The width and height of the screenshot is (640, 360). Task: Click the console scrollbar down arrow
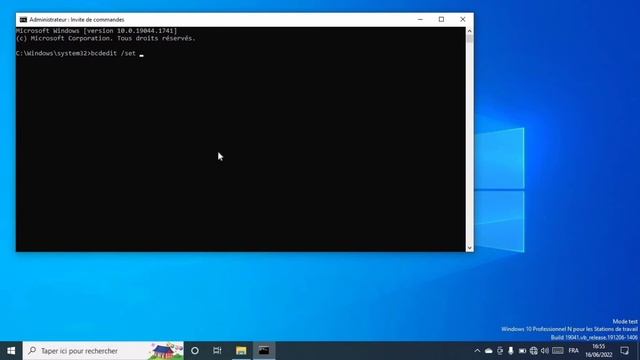(x=469, y=248)
